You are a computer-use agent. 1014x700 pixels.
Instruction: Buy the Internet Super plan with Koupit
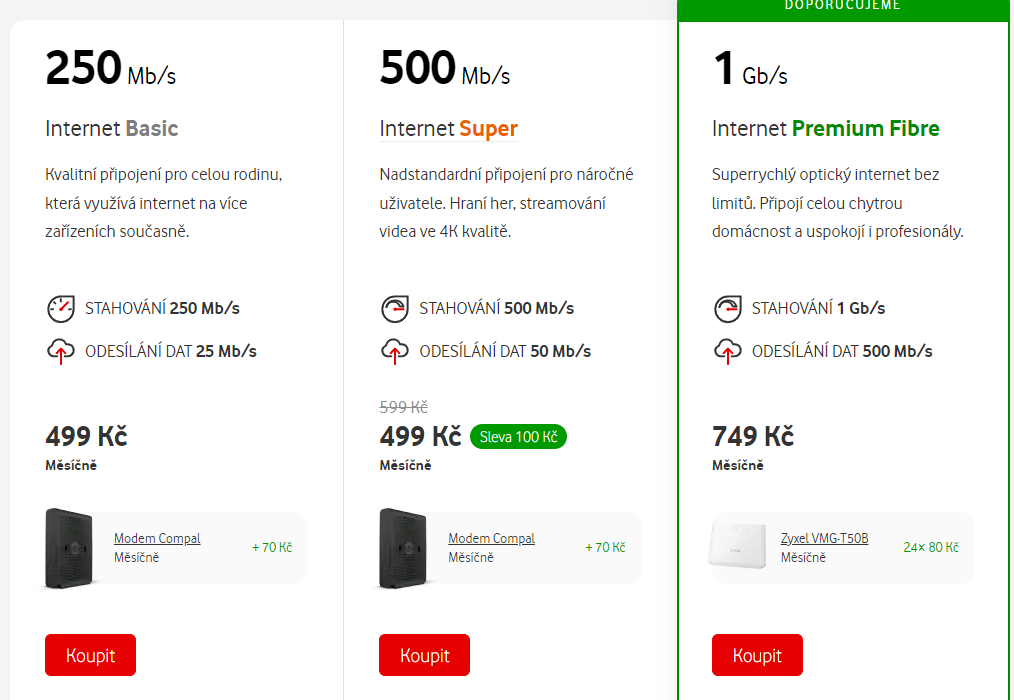coord(424,655)
